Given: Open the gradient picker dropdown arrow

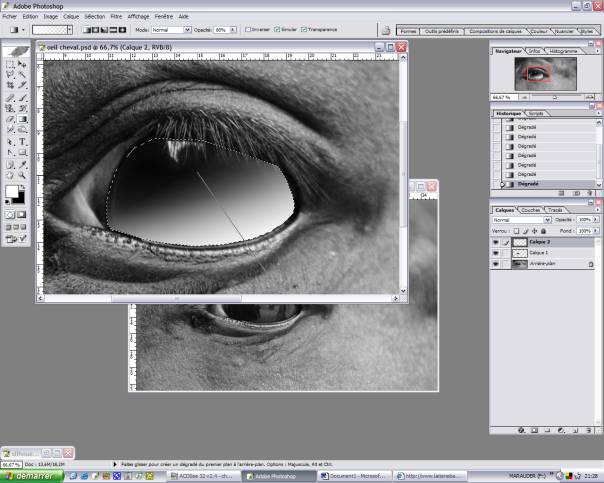Looking at the screenshot, I should 70,30.
